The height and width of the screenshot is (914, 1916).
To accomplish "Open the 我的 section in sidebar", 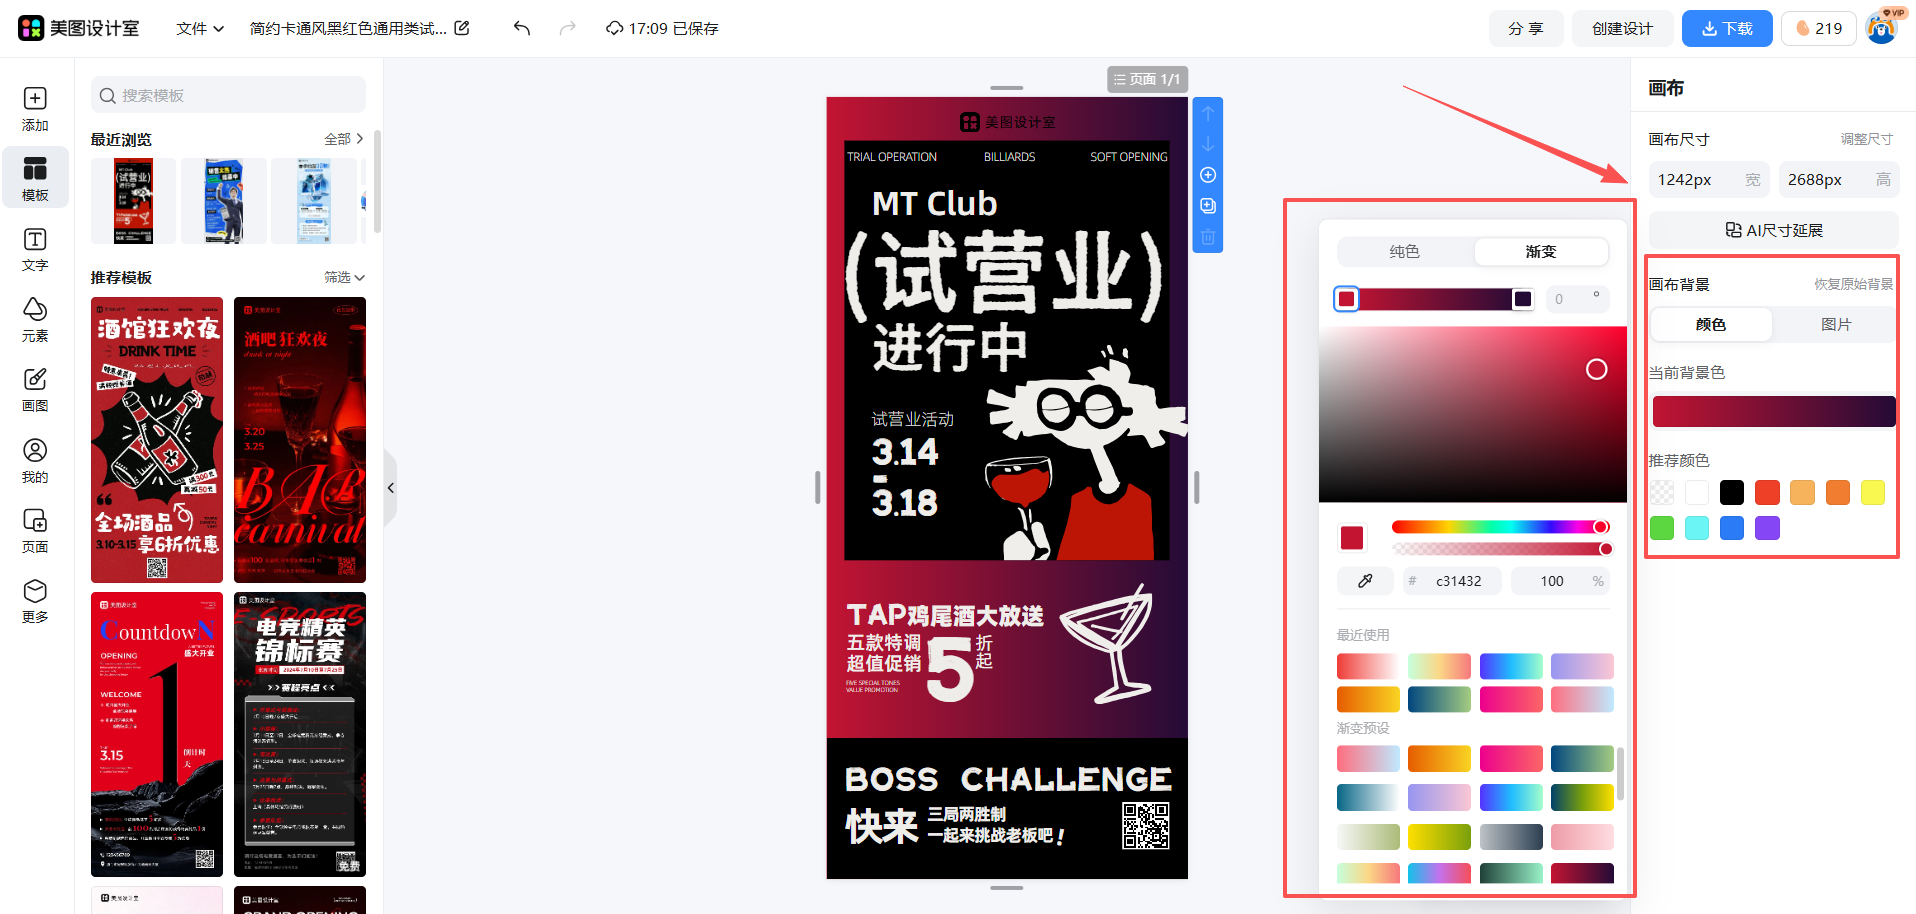I will point(35,460).
